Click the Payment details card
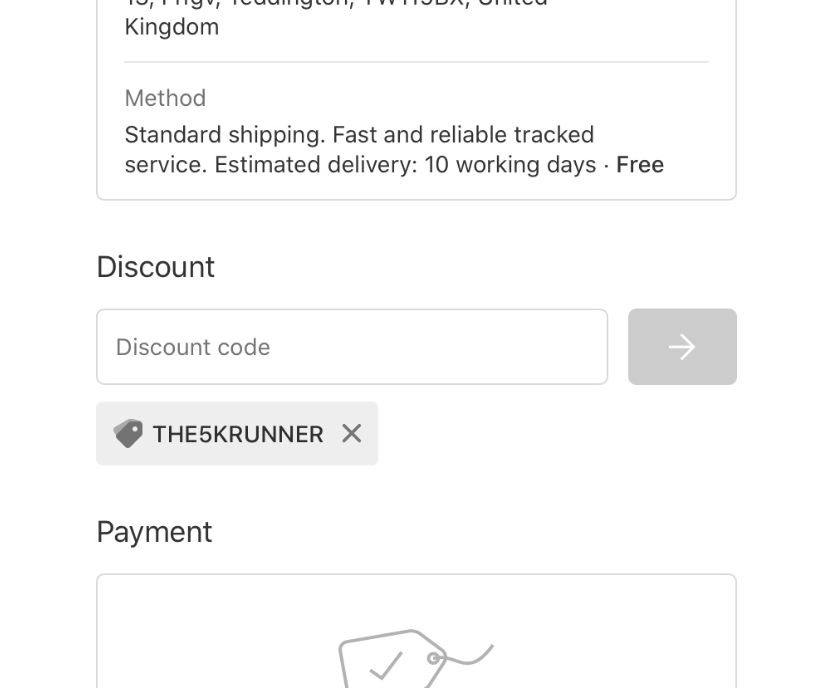This screenshot has width=820, height=688. click(416, 630)
